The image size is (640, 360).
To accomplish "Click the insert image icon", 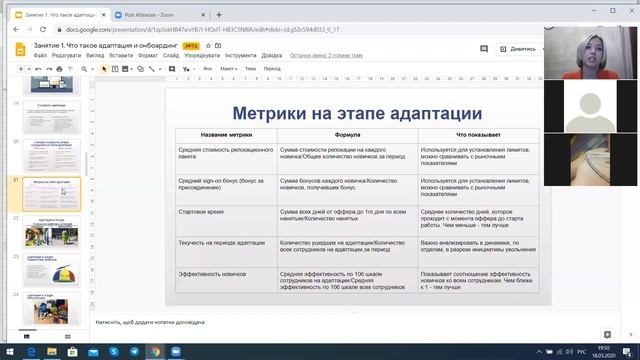I will pos(125,69).
